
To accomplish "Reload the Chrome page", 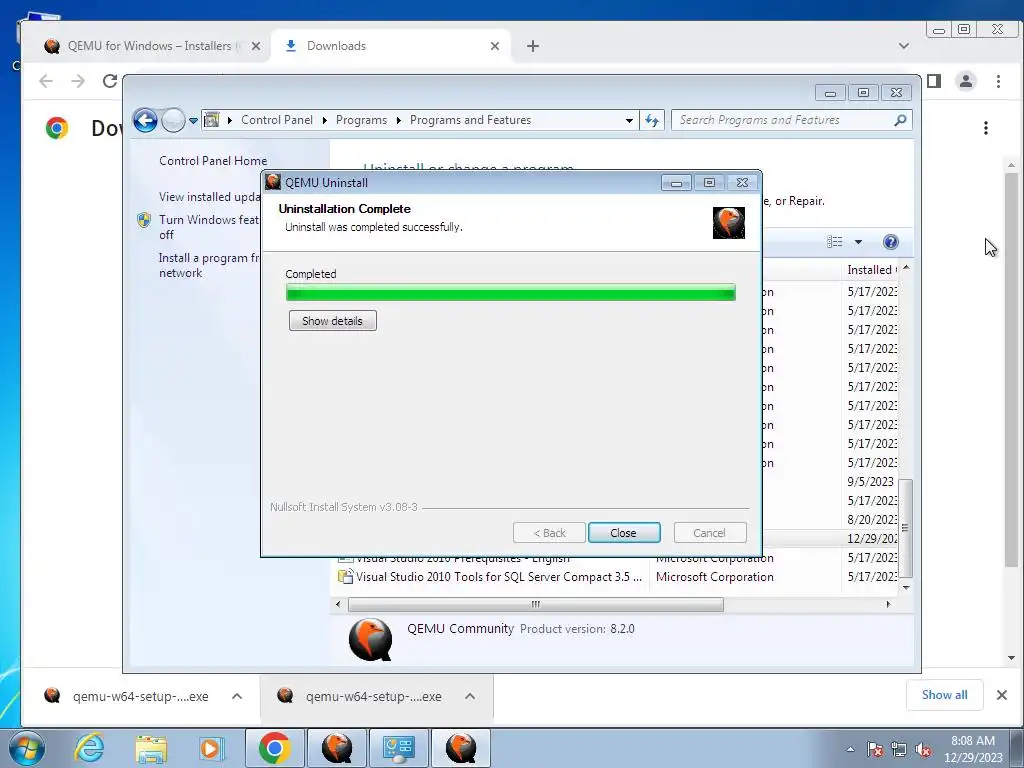I will pos(110,81).
